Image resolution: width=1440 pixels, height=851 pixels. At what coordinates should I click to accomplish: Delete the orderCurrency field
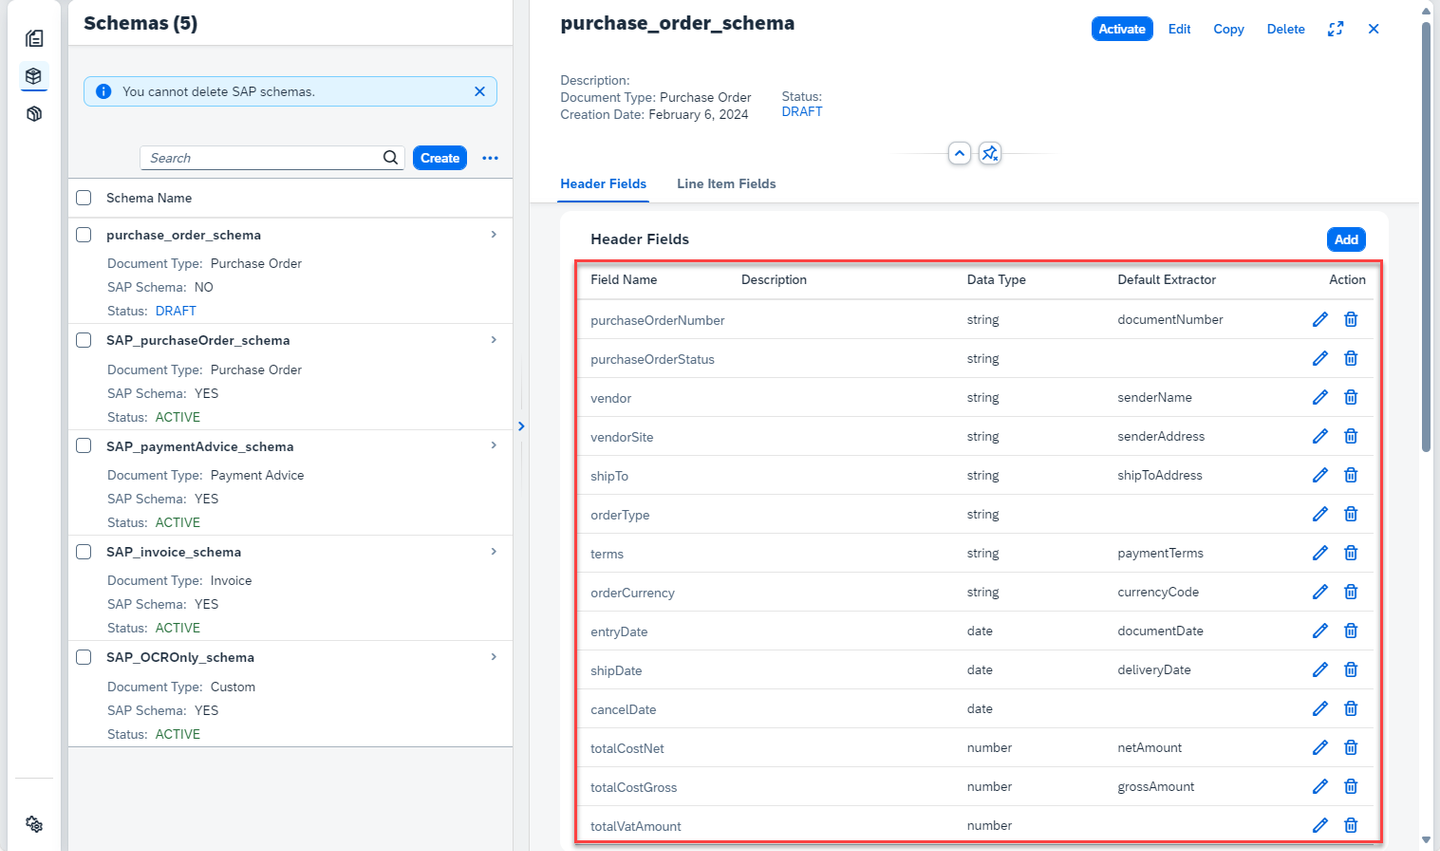pyautogui.click(x=1351, y=592)
